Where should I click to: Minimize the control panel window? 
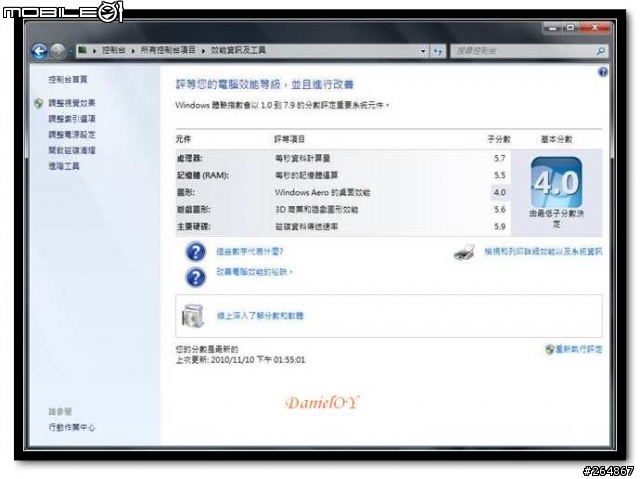553,28
